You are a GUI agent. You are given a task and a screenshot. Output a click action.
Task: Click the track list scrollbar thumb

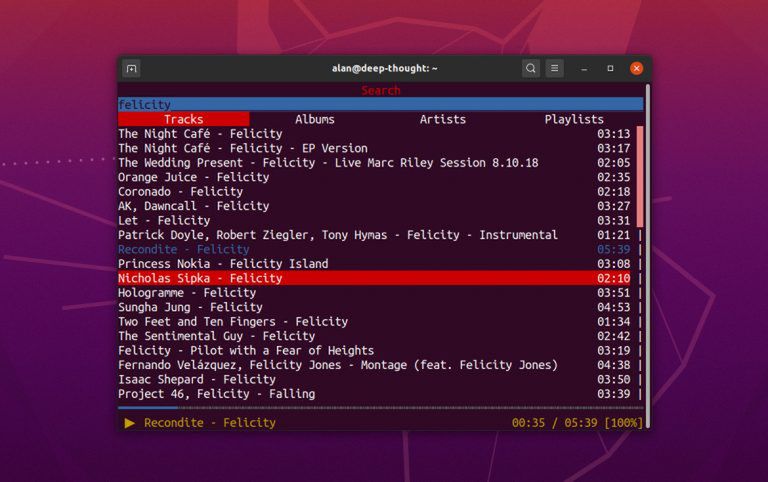(640, 176)
